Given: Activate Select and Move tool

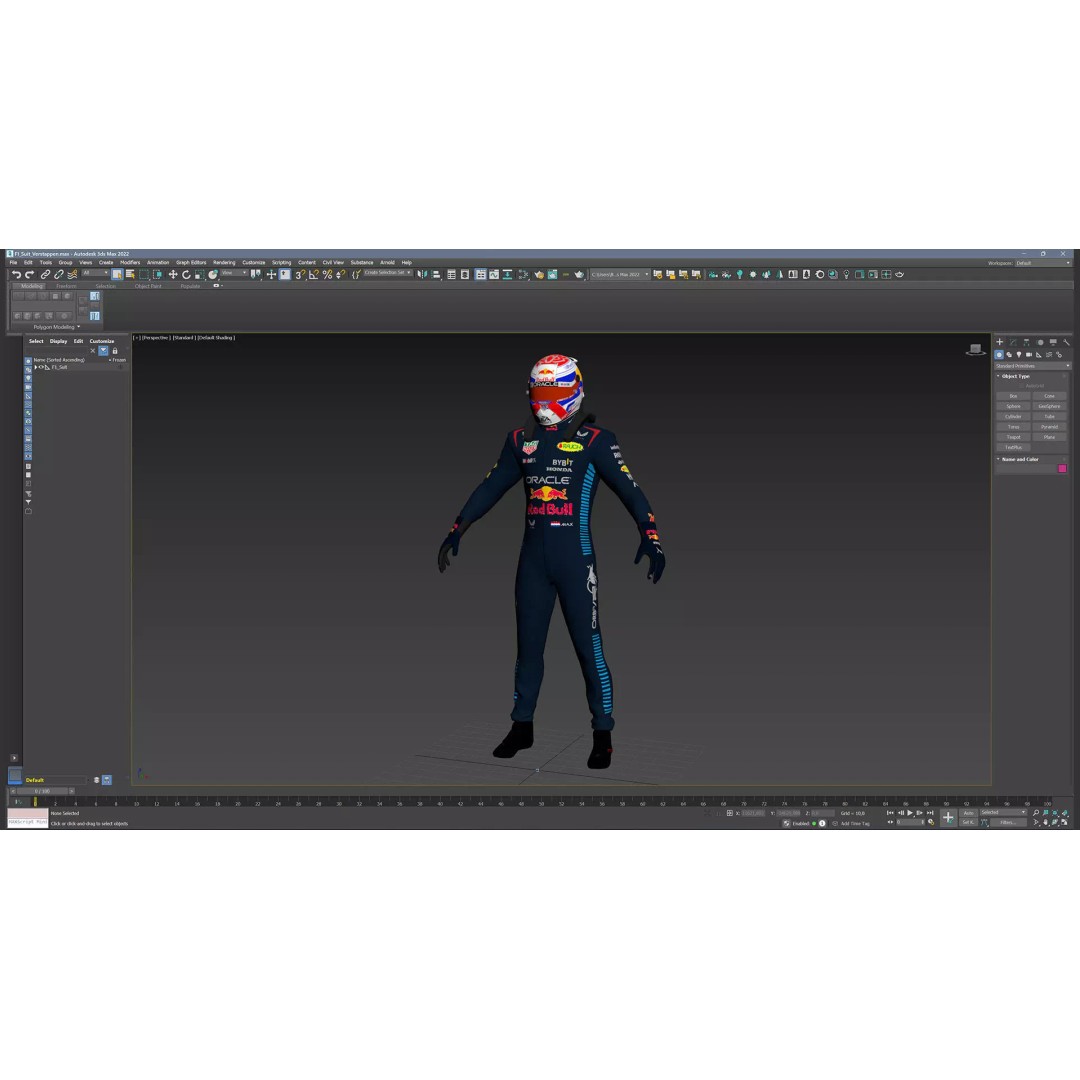Looking at the screenshot, I should 173,274.
